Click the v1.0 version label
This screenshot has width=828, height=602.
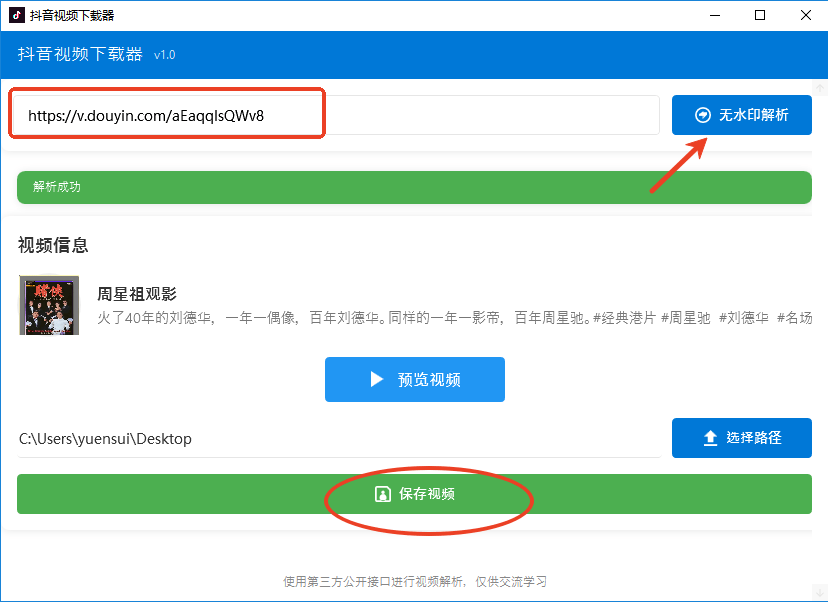tap(164, 55)
